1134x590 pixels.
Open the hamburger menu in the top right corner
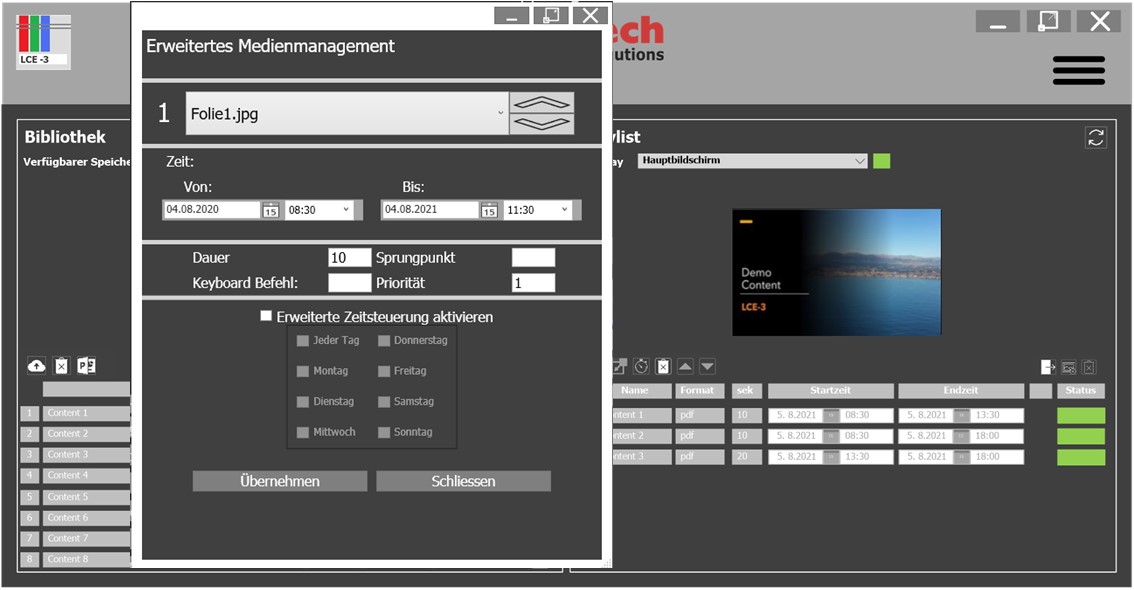click(x=1078, y=70)
